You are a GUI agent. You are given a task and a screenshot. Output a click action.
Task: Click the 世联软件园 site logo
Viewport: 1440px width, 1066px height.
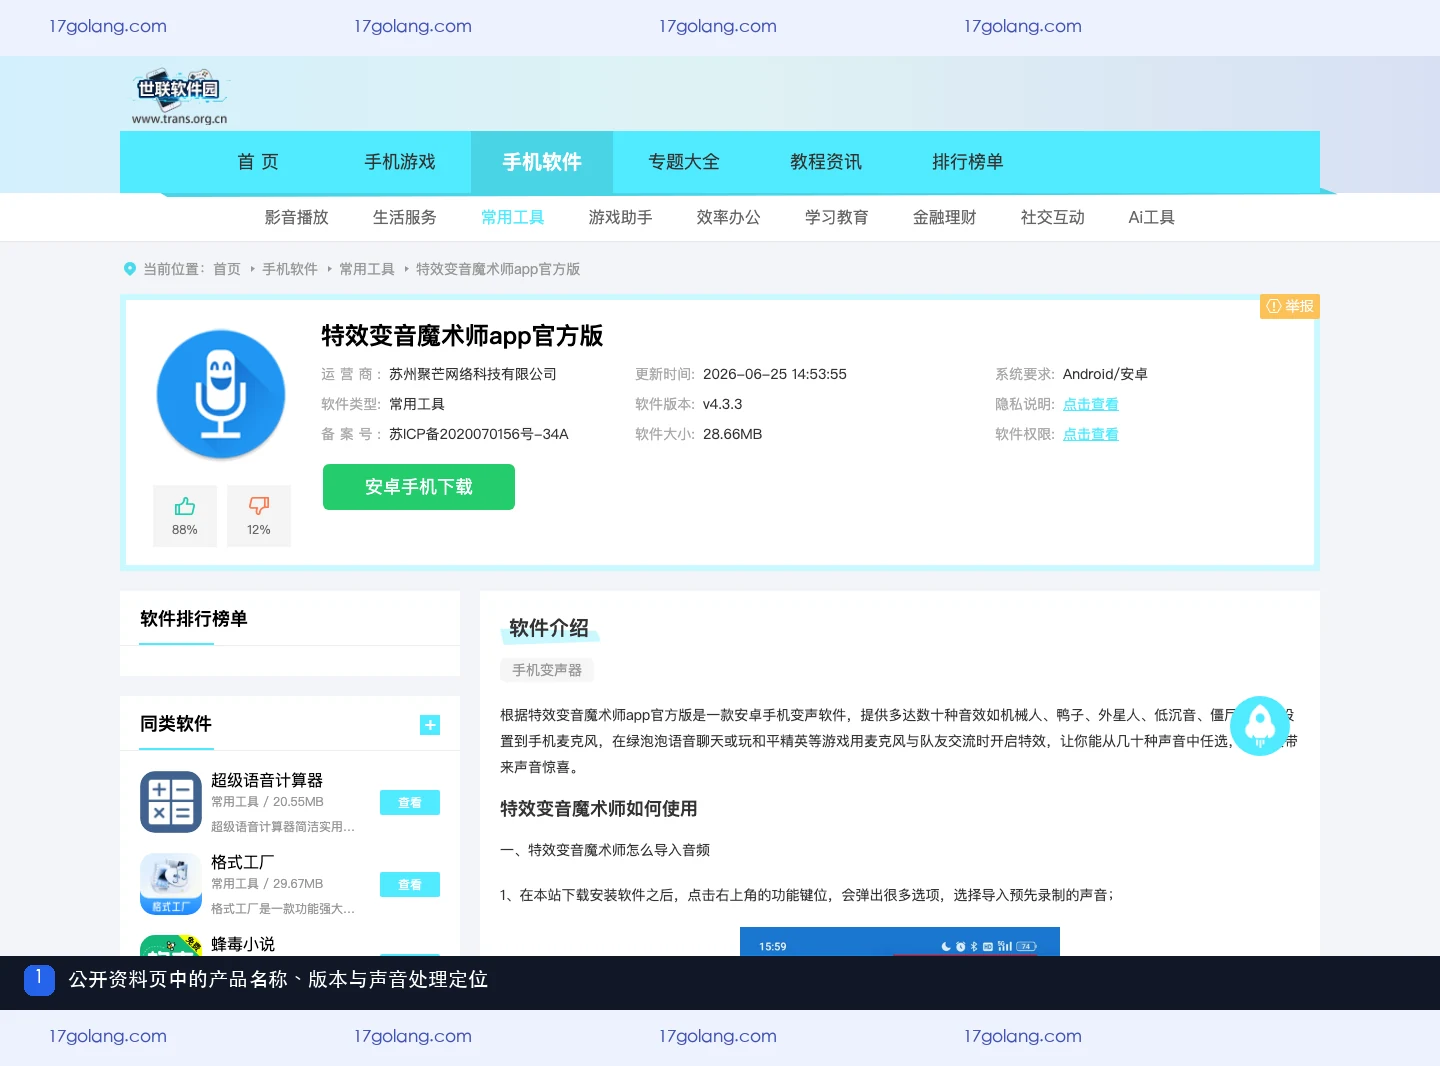click(x=180, y=97)
